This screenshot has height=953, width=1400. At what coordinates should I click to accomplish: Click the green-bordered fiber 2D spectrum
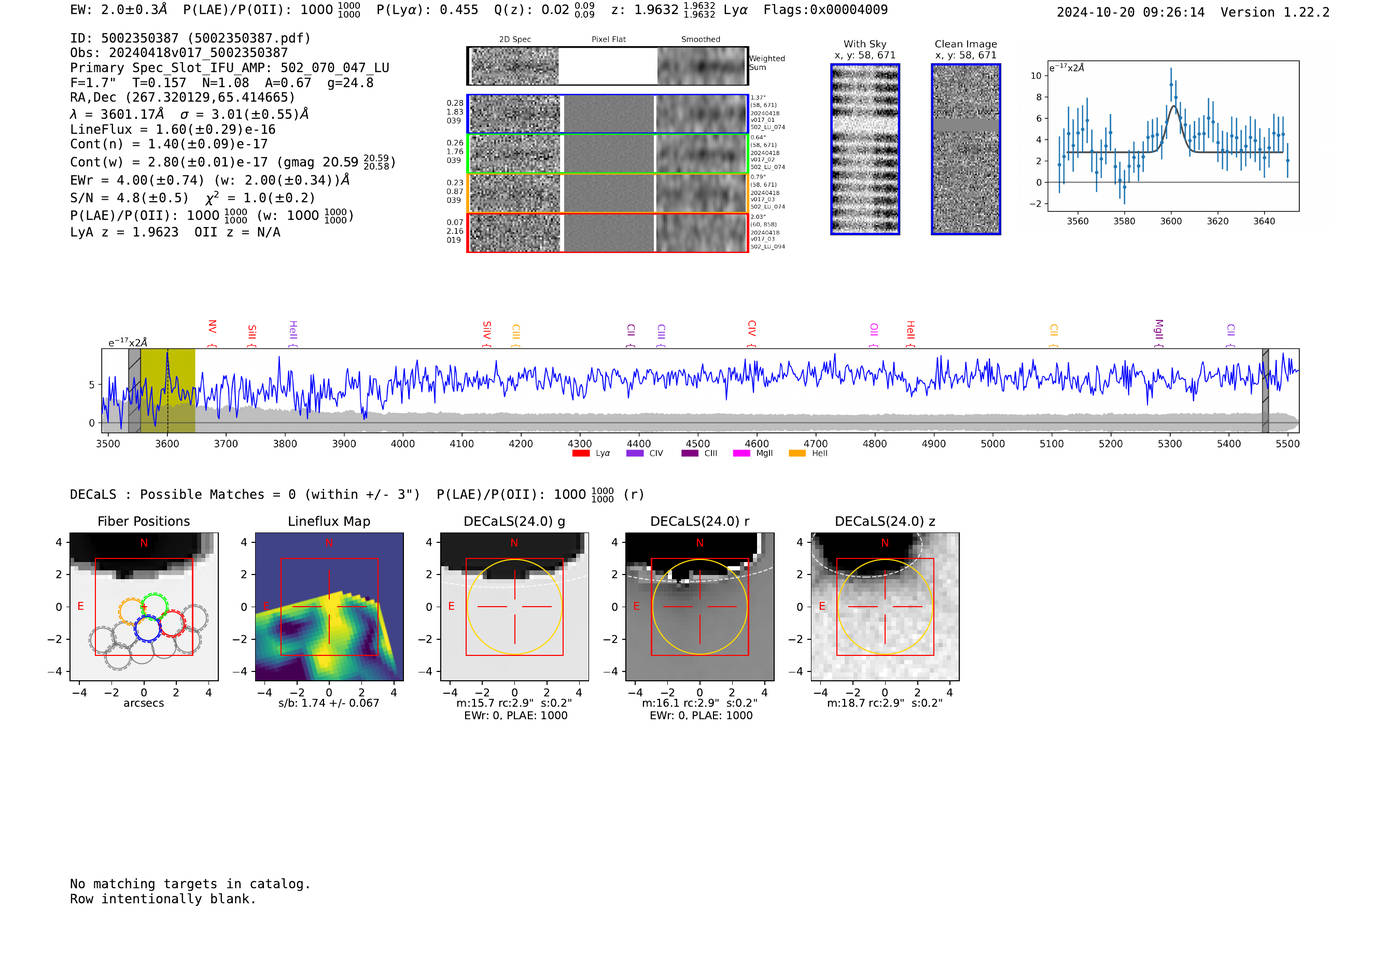point(608,154)
